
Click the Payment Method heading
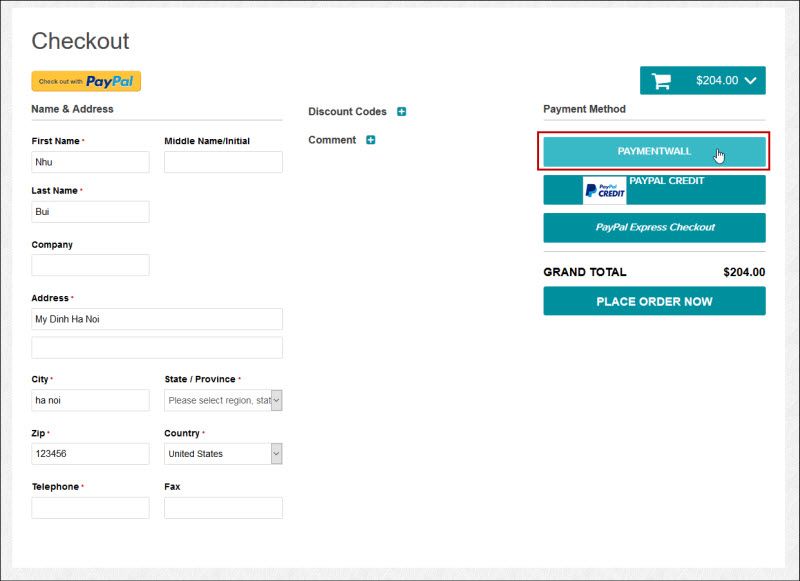pyautogui.click(x=584, y=109)
